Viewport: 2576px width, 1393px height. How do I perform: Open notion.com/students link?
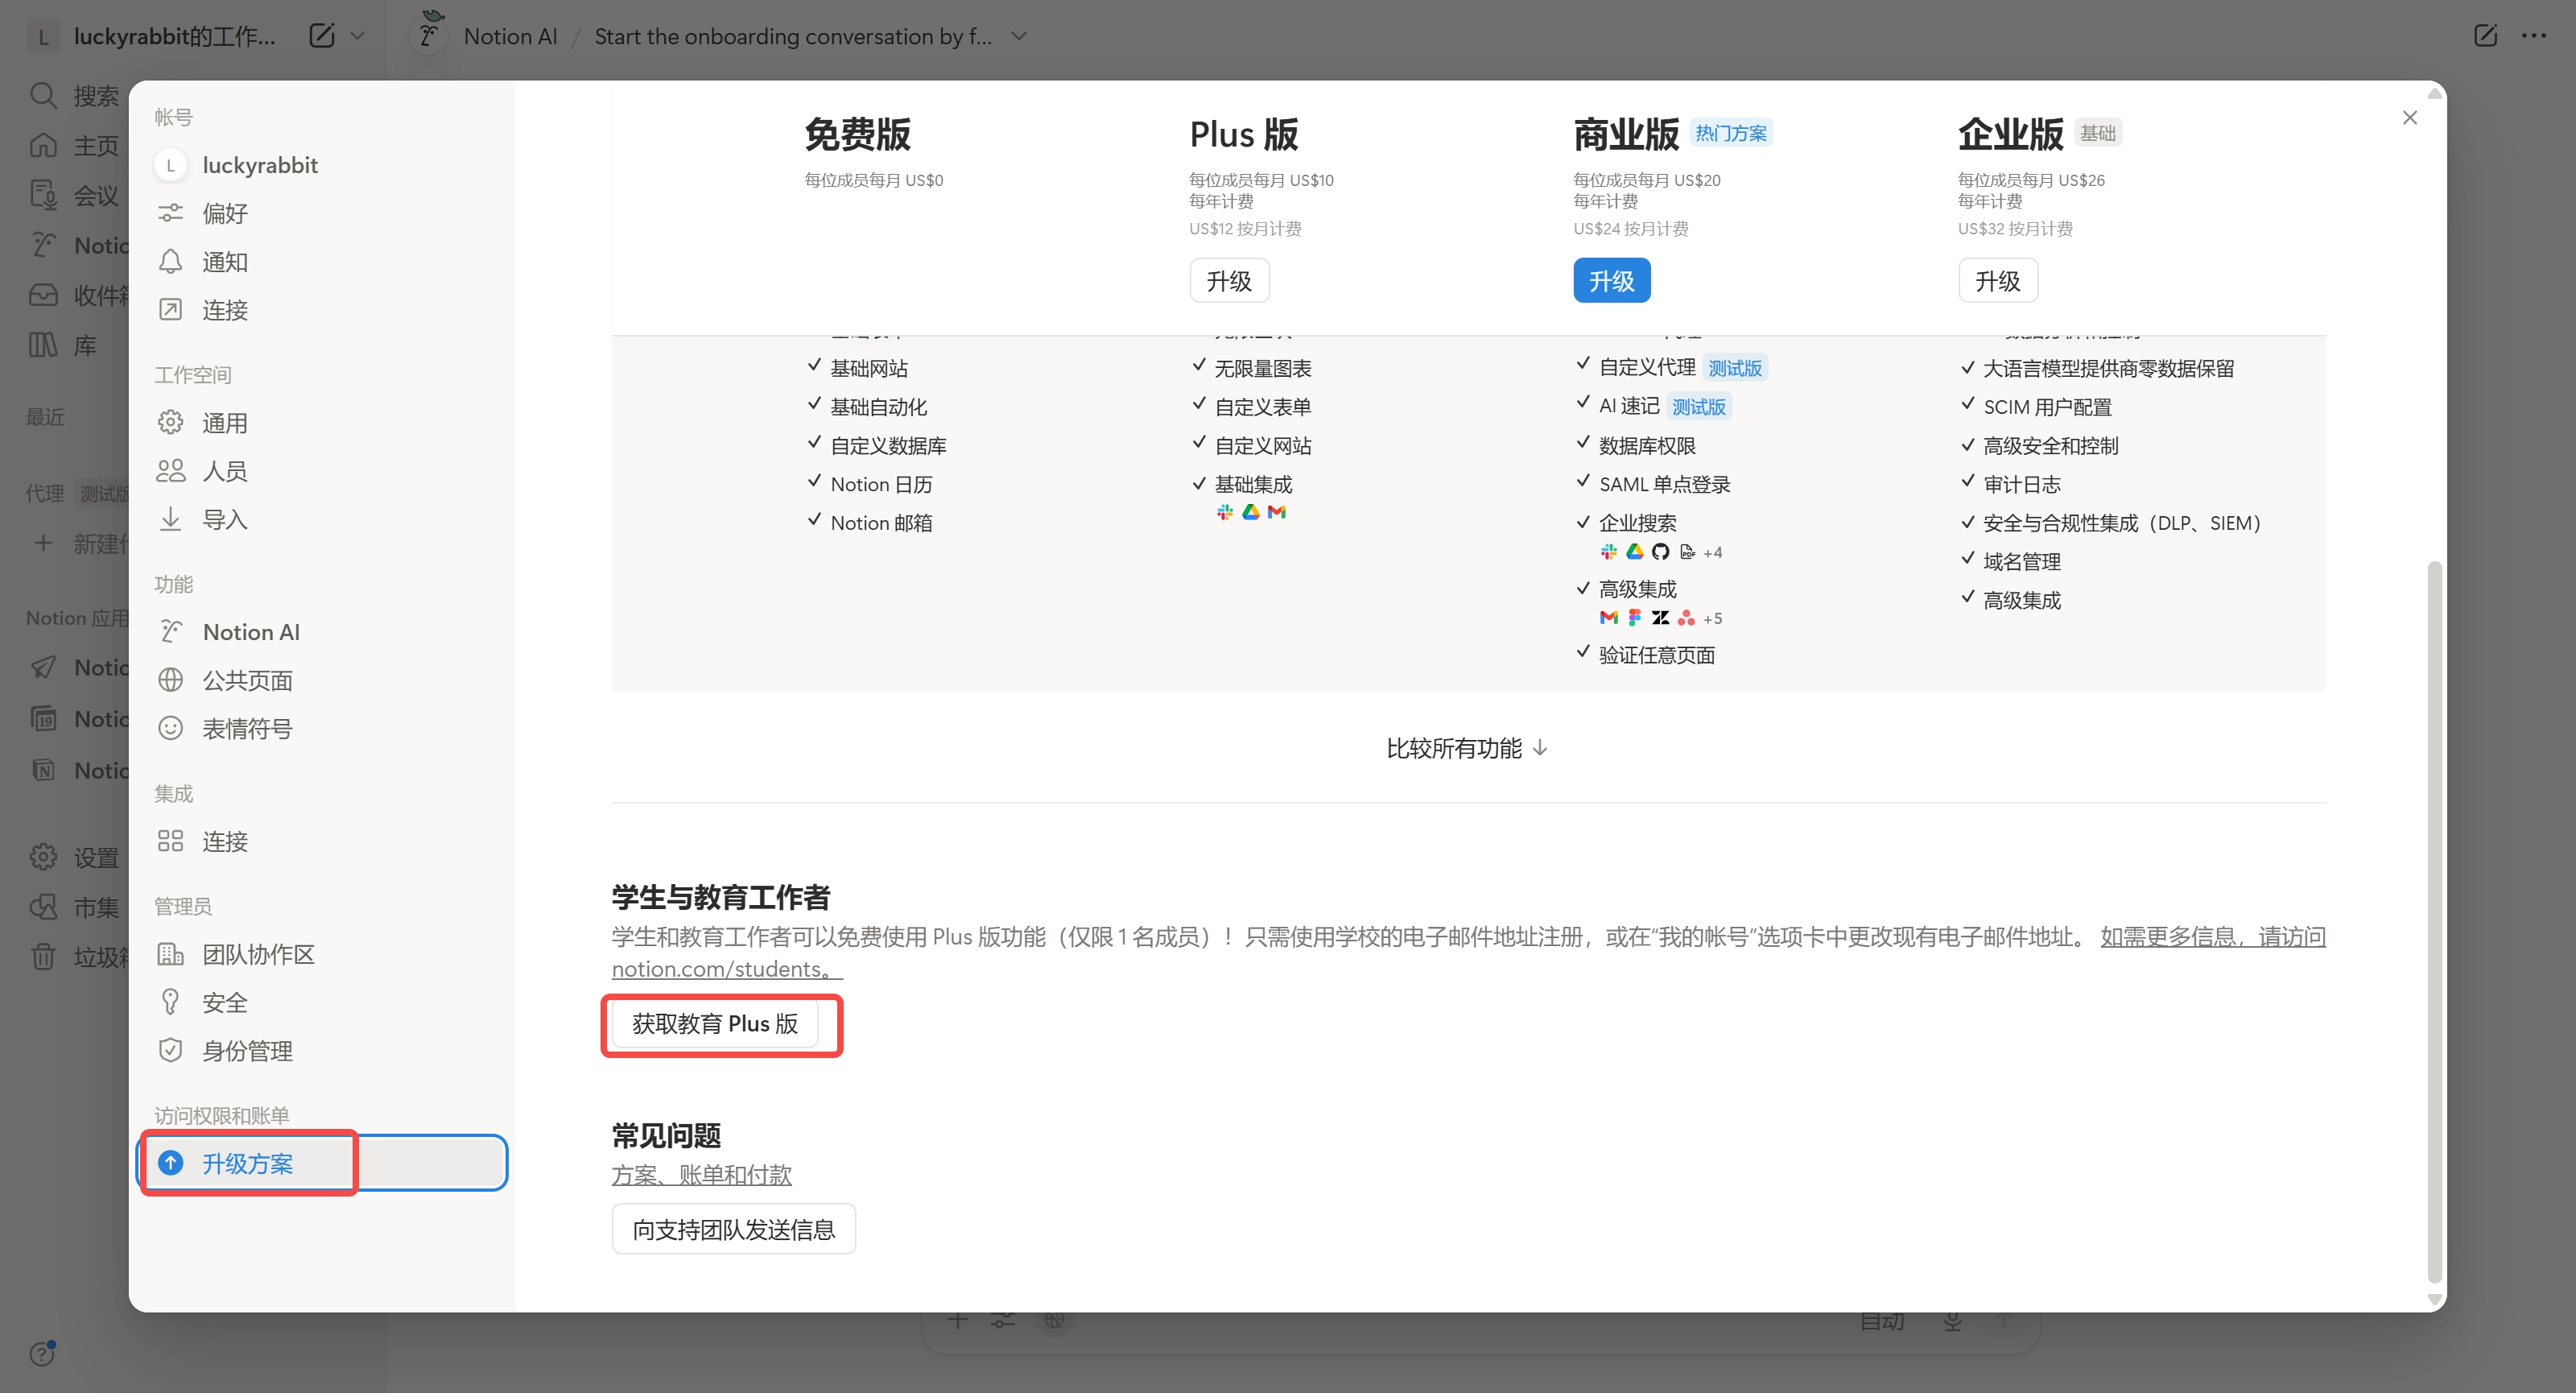tap(727, 969)
